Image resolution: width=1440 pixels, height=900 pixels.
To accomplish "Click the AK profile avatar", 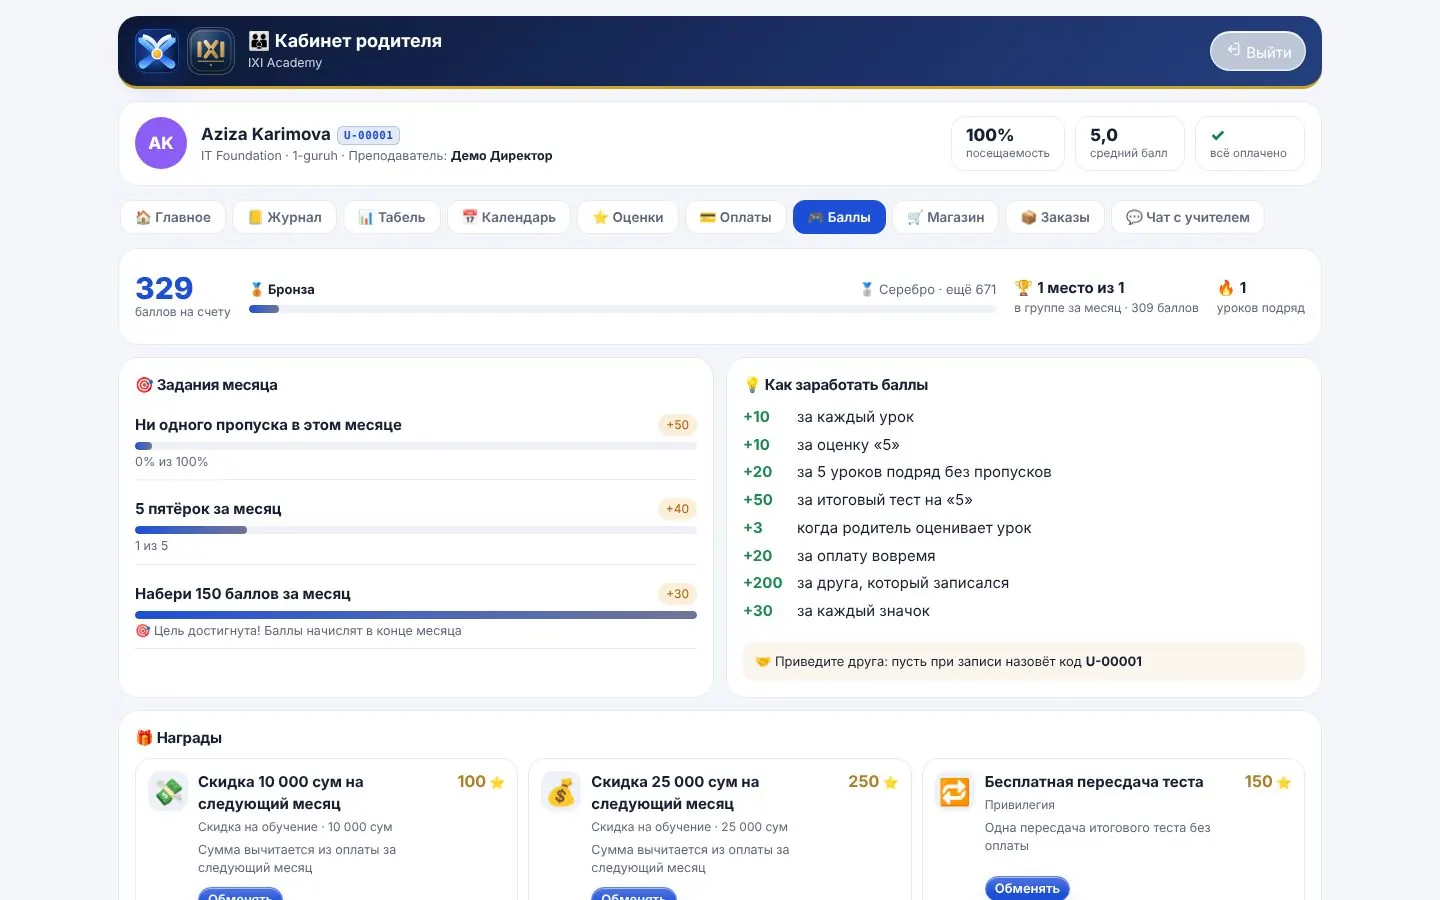I will click(x=161, y=143).
